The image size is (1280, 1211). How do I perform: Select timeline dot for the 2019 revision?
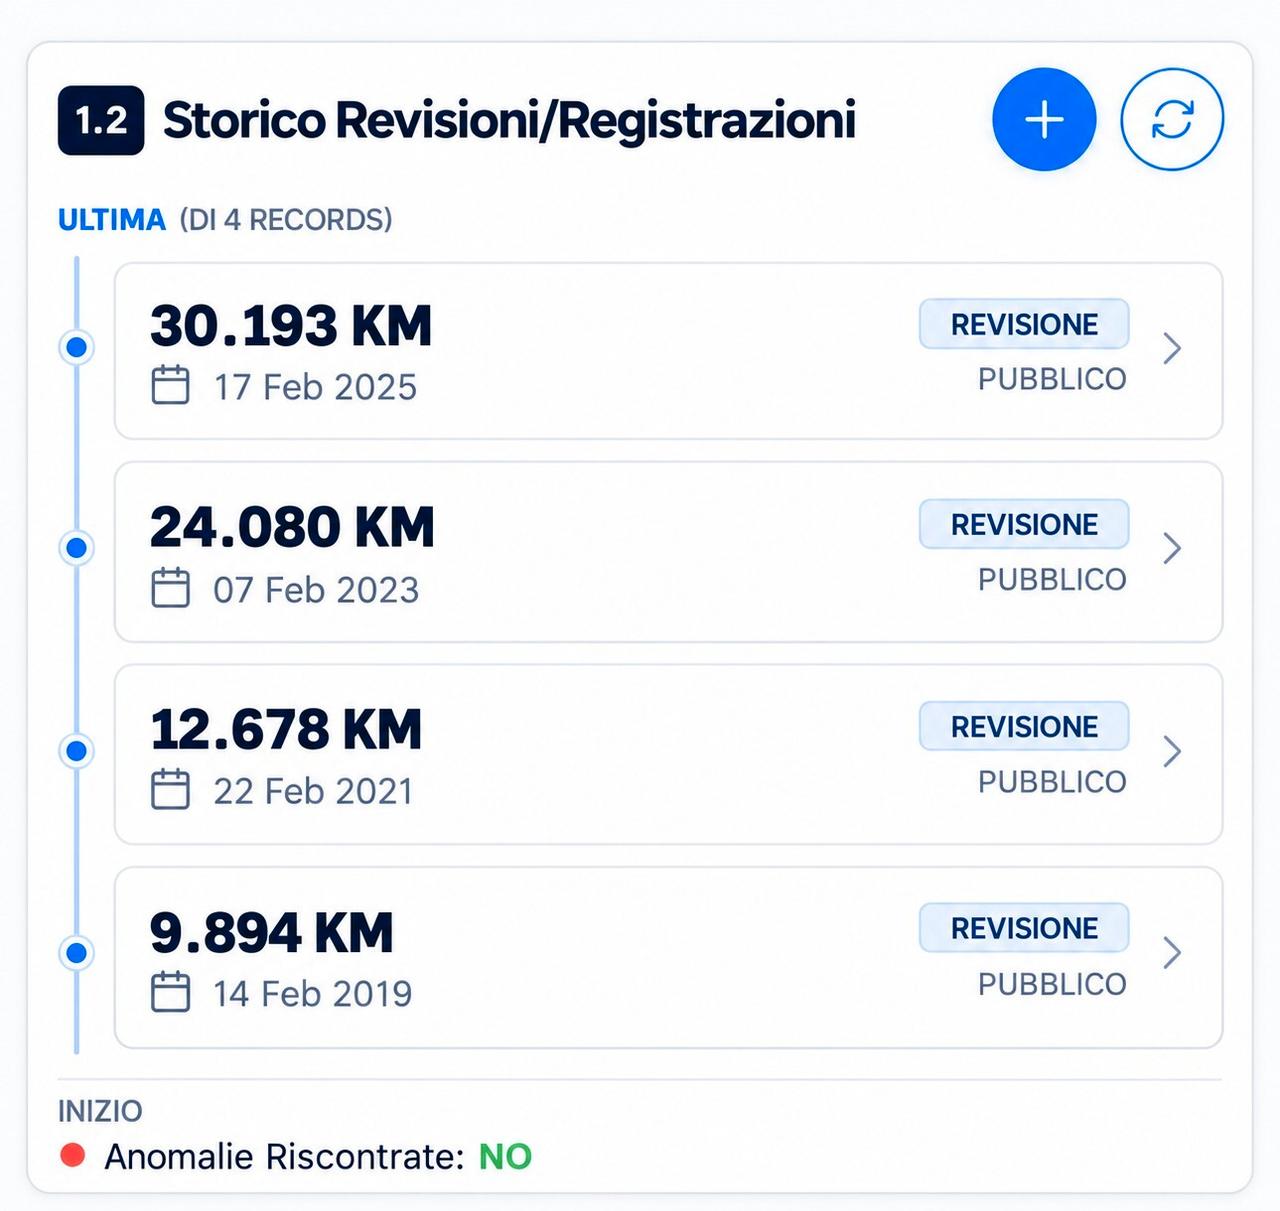click(x=76, y=953)
